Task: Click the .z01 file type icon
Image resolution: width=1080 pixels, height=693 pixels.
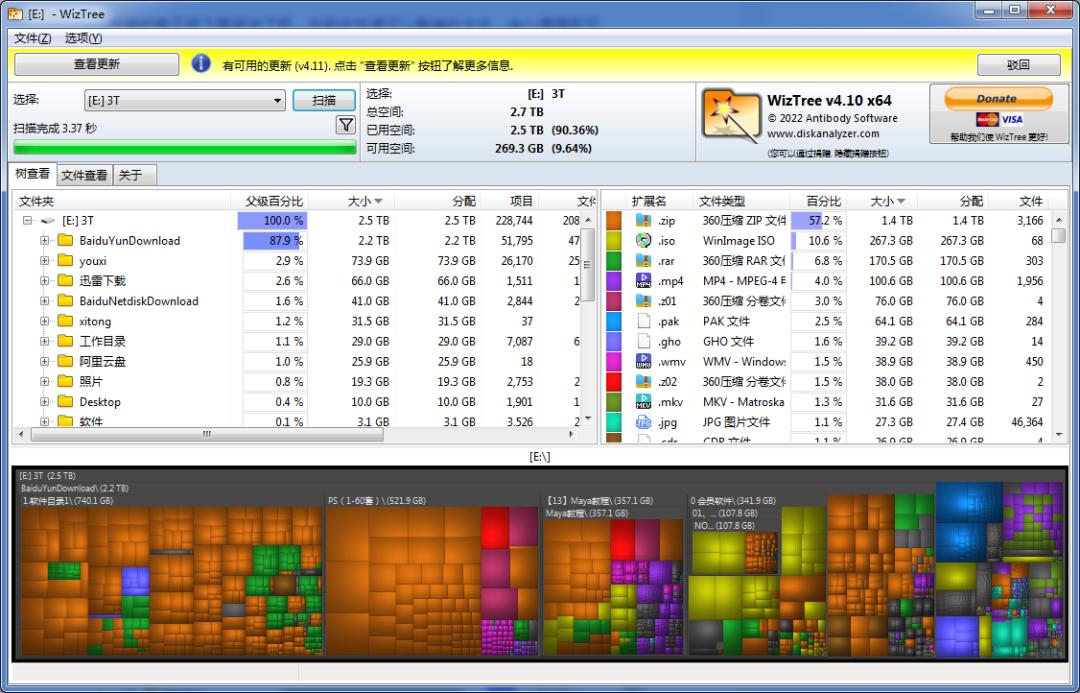Action: coord(643,301)
